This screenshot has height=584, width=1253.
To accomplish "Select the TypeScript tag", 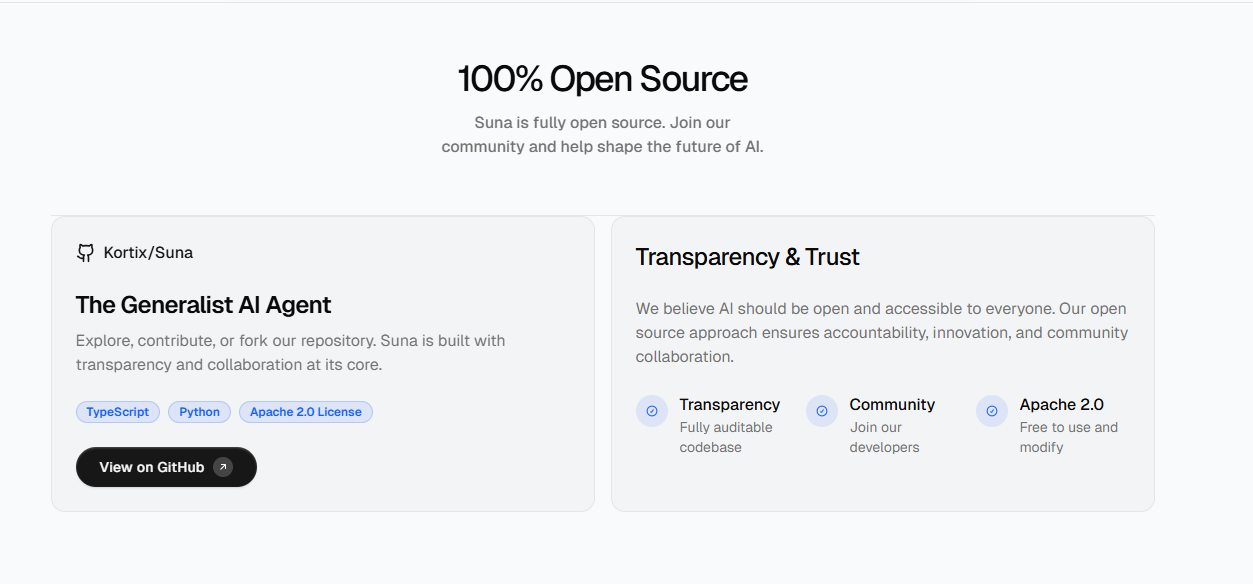I will (x=118, y=412).
